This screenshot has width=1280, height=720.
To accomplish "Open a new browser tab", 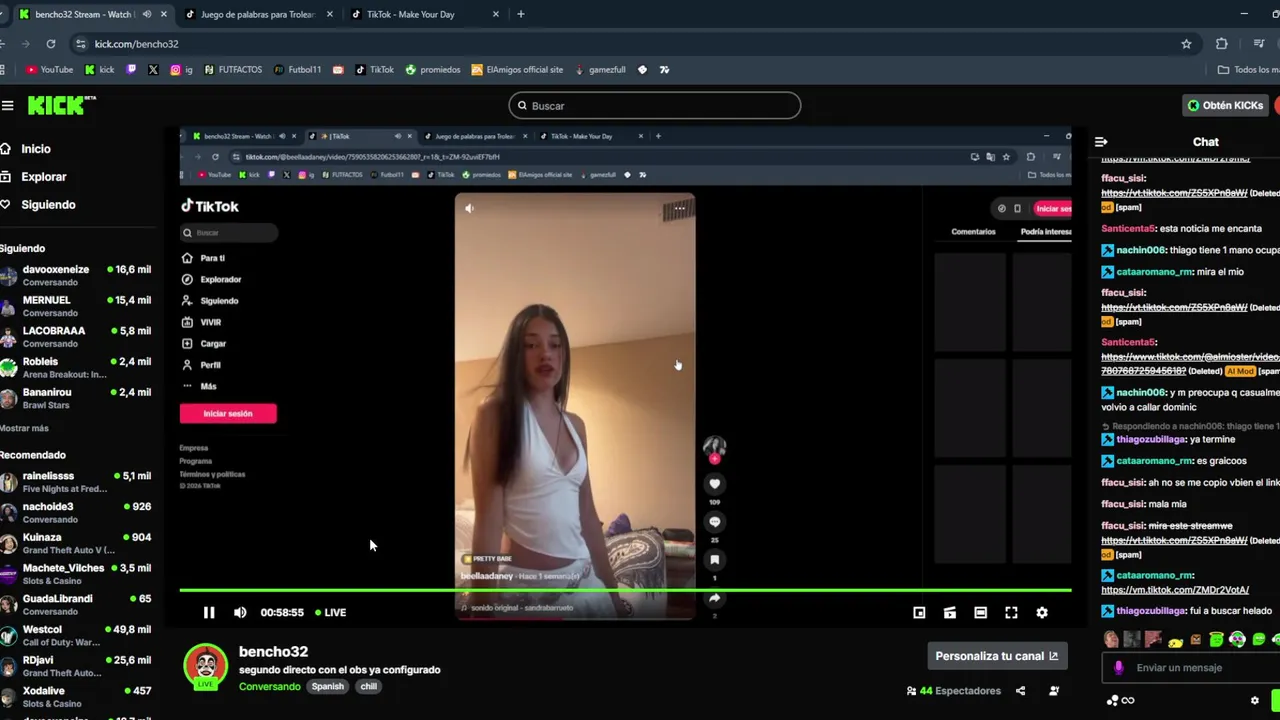I will (521, 14).
